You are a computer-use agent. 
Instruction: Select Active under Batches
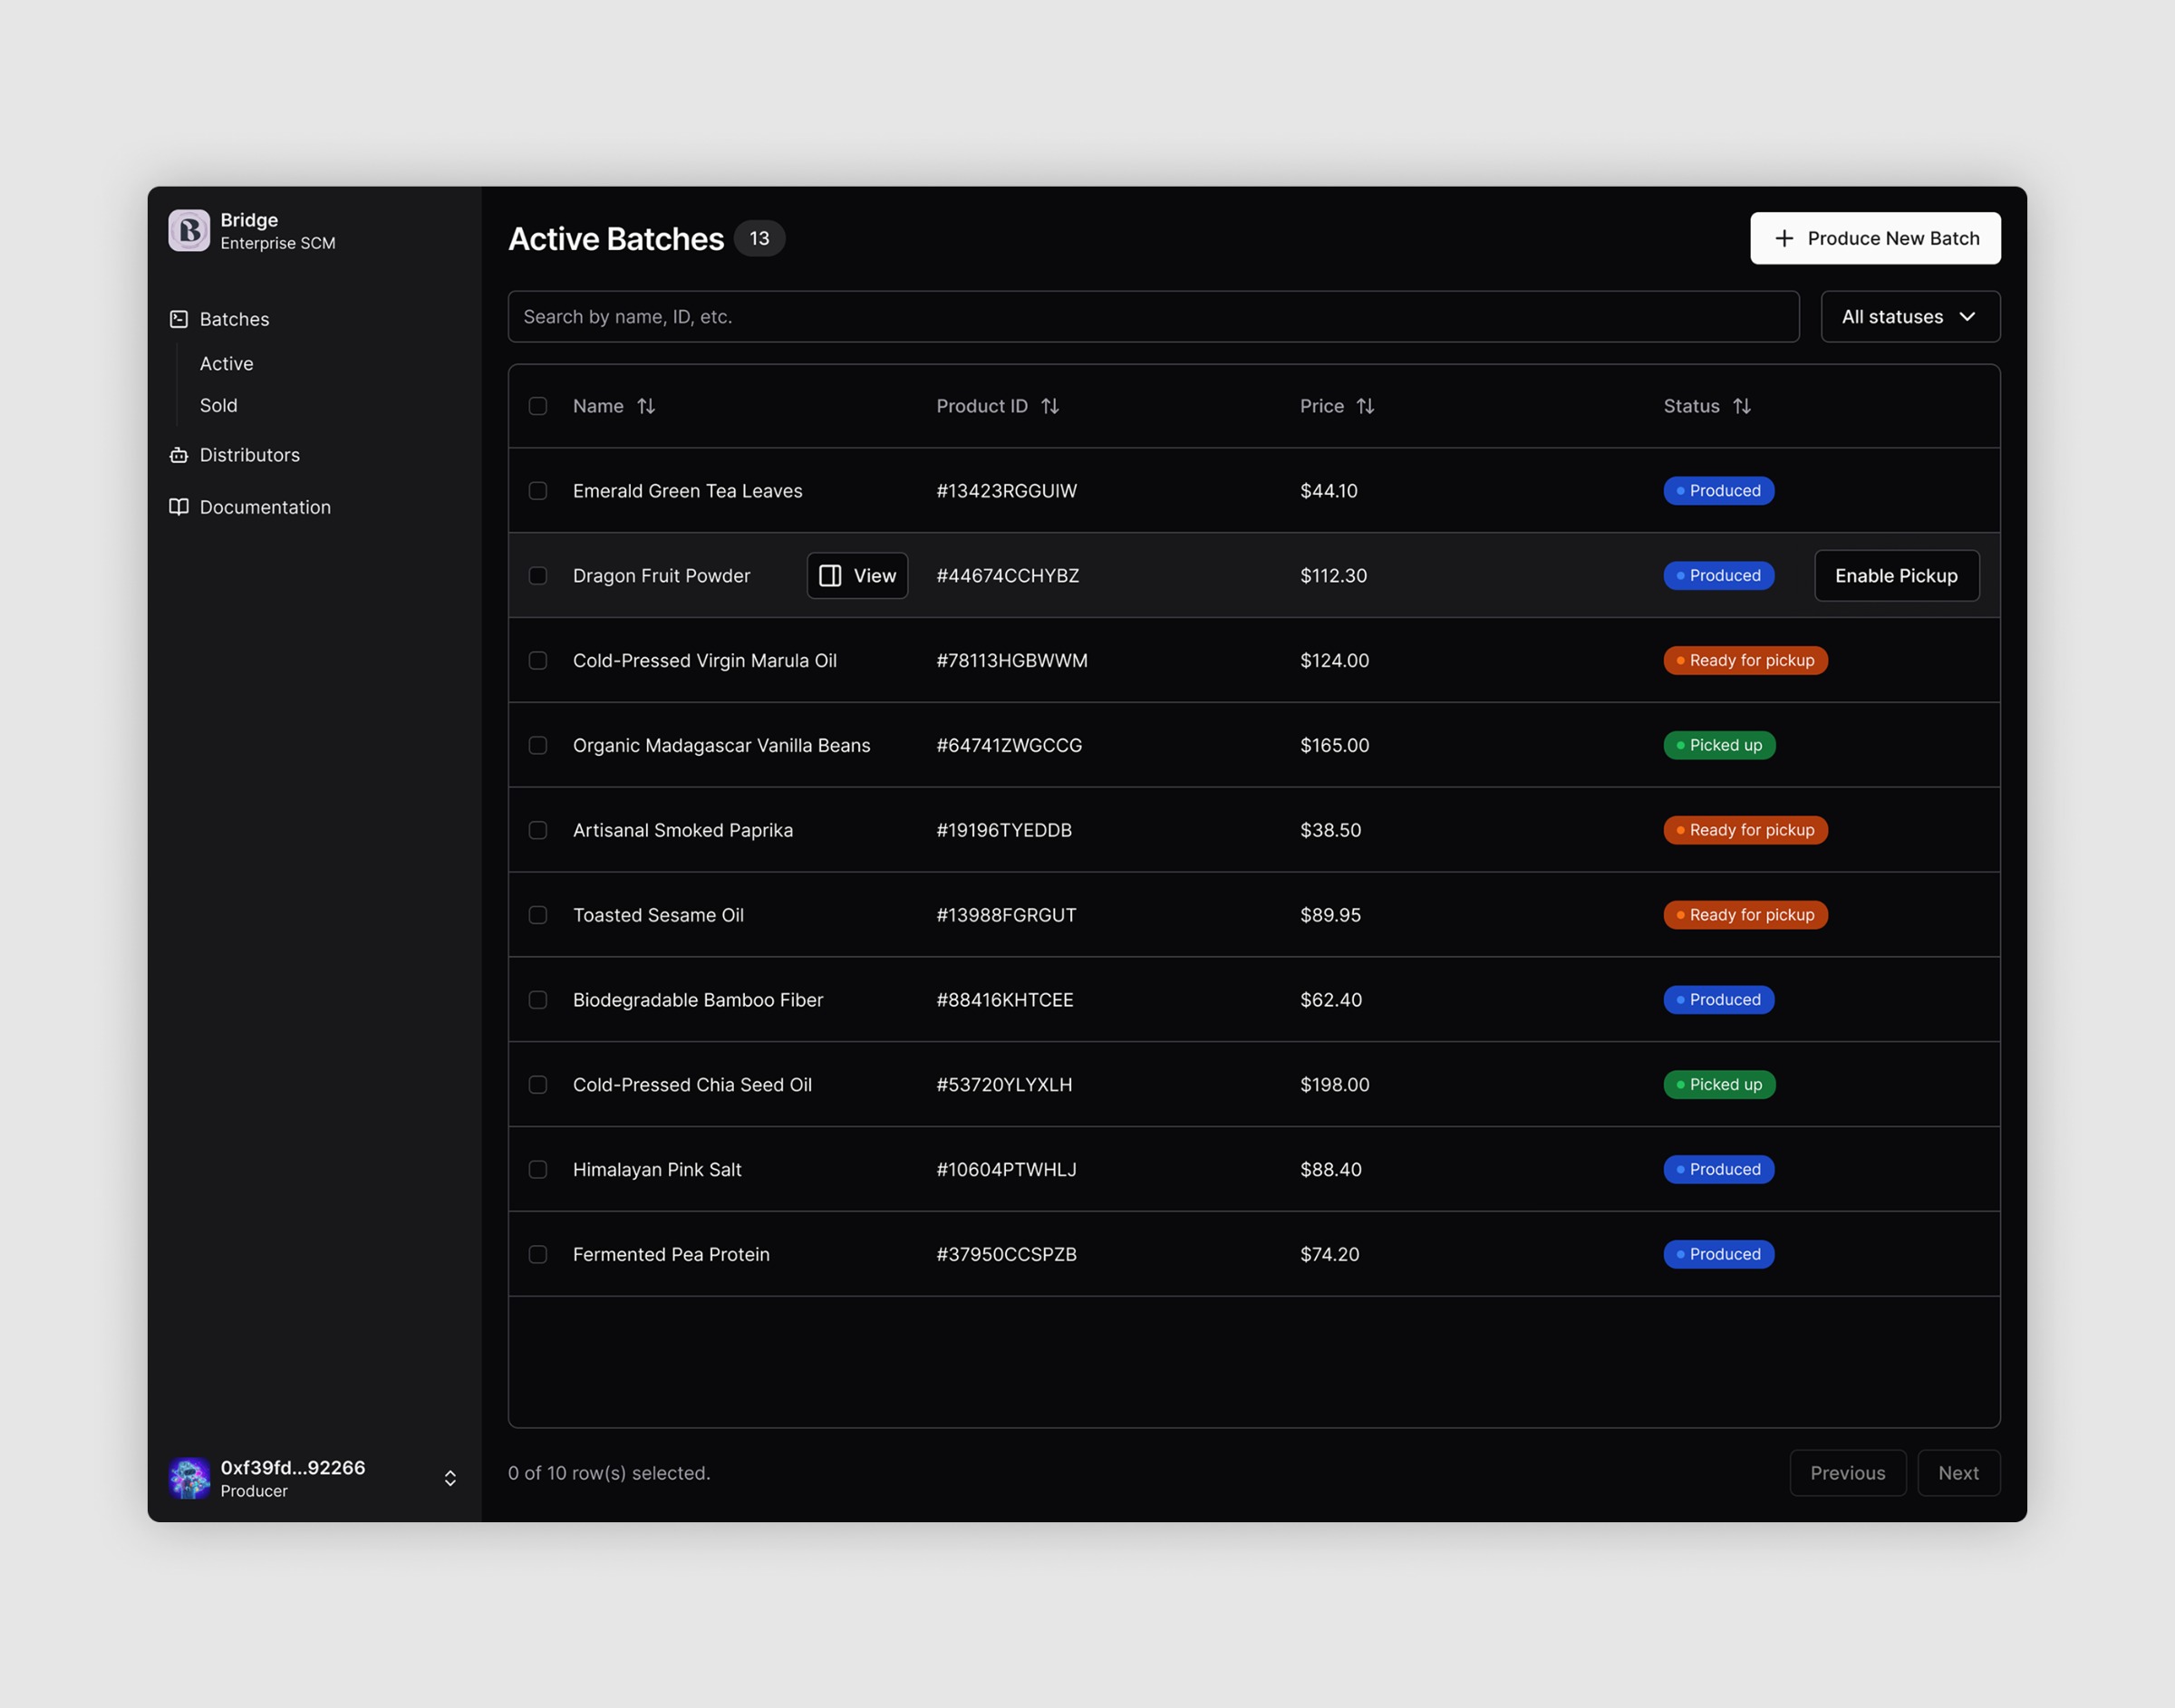pos(226,363)
